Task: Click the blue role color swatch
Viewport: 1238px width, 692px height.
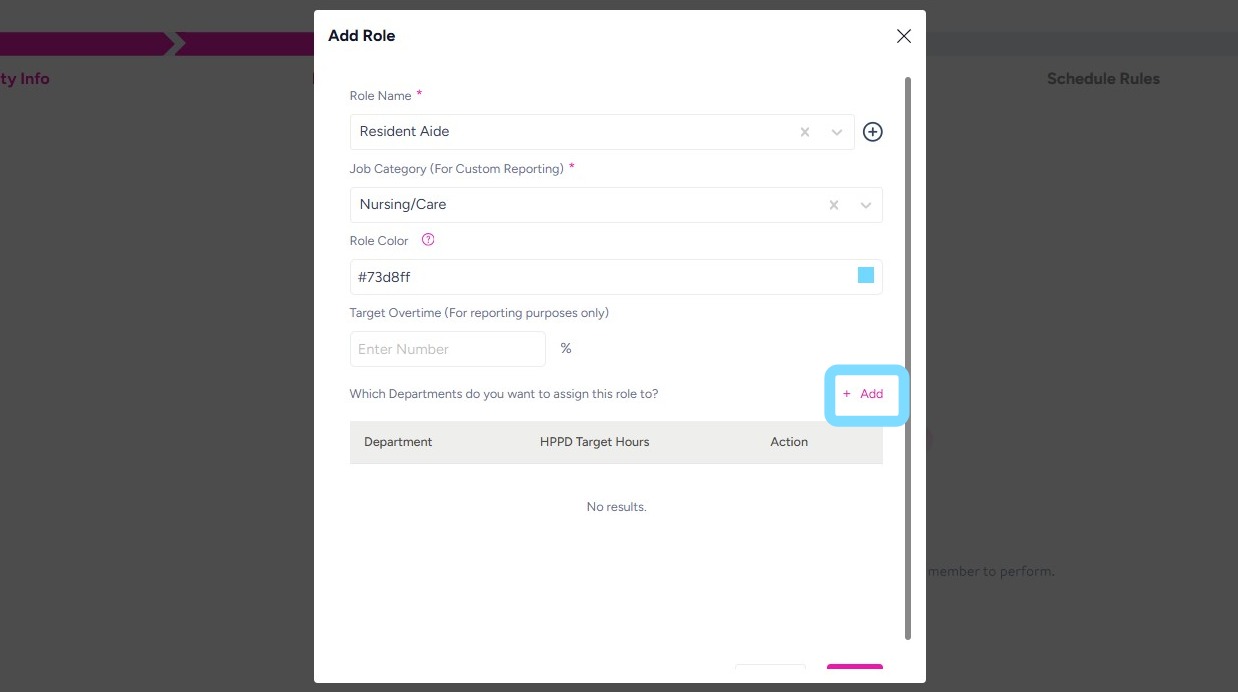Action: 866,276
